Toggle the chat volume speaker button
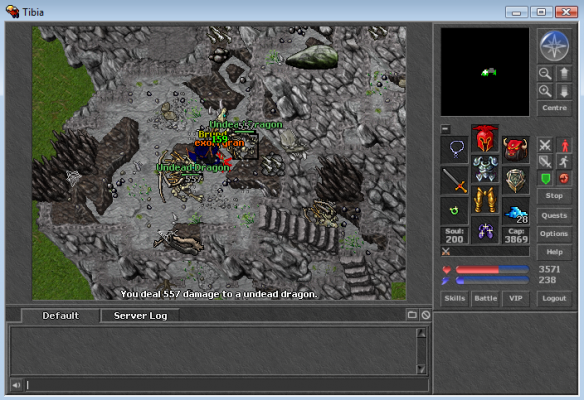Screen dimensions: 584x400 [16, 385]
